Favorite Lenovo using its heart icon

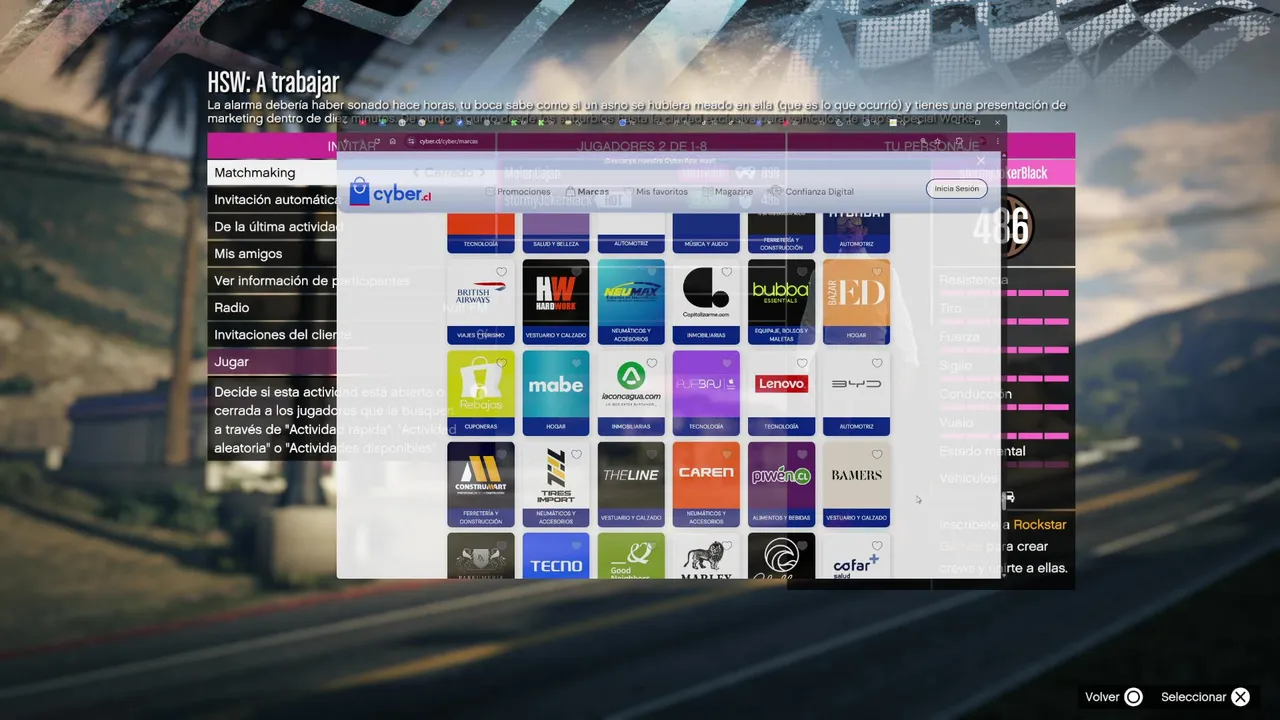click(802, 363)
